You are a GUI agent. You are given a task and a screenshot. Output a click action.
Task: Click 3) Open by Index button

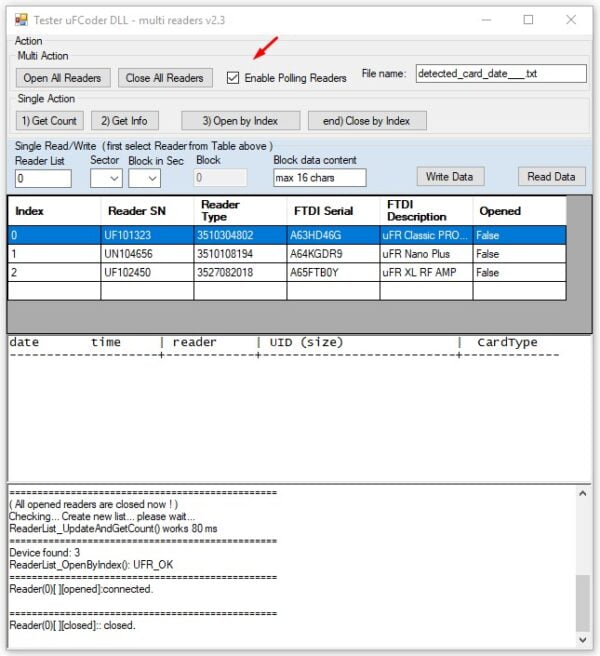click(242, 121)
